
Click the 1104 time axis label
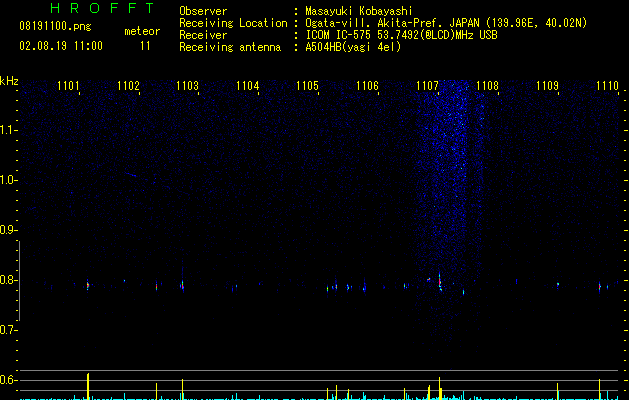(248, 86)
